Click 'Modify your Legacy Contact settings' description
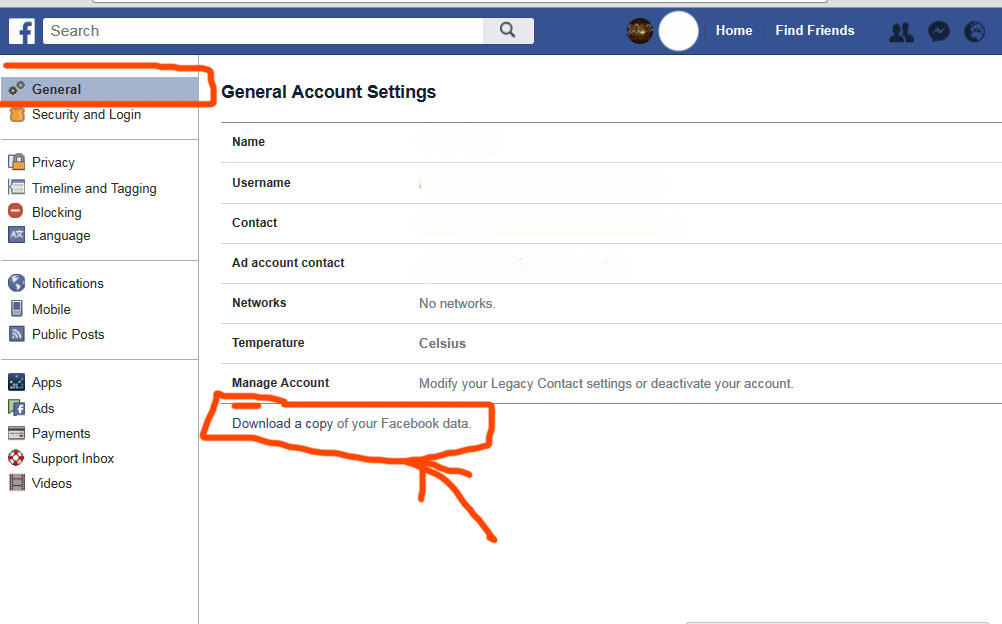This screenshot has height=624, width=1002. 606,384
